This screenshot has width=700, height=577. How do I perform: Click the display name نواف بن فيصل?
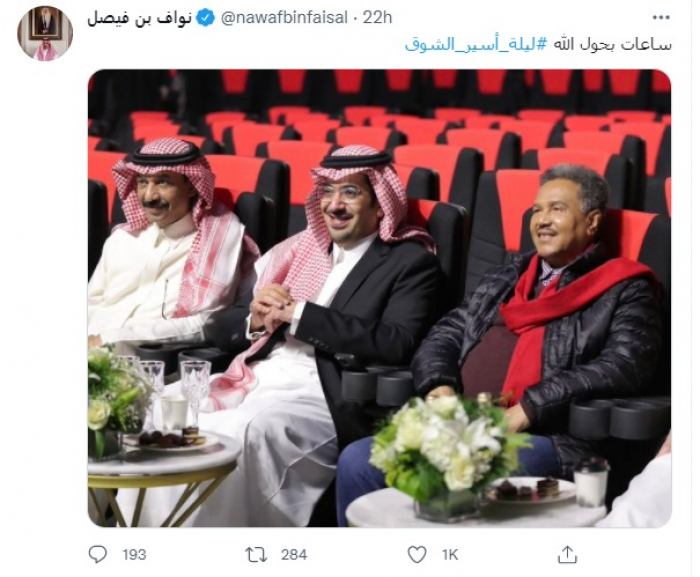[140, 18]
